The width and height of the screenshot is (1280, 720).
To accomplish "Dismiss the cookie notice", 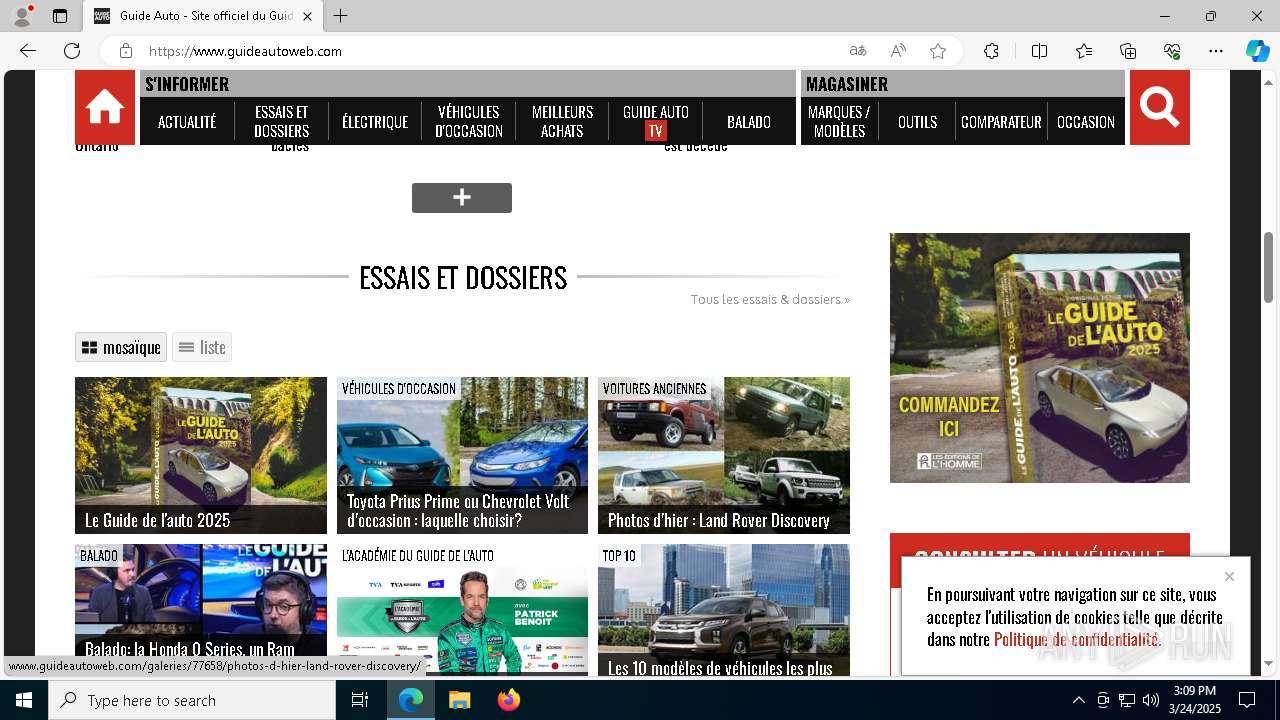I will coord(1229,576).
